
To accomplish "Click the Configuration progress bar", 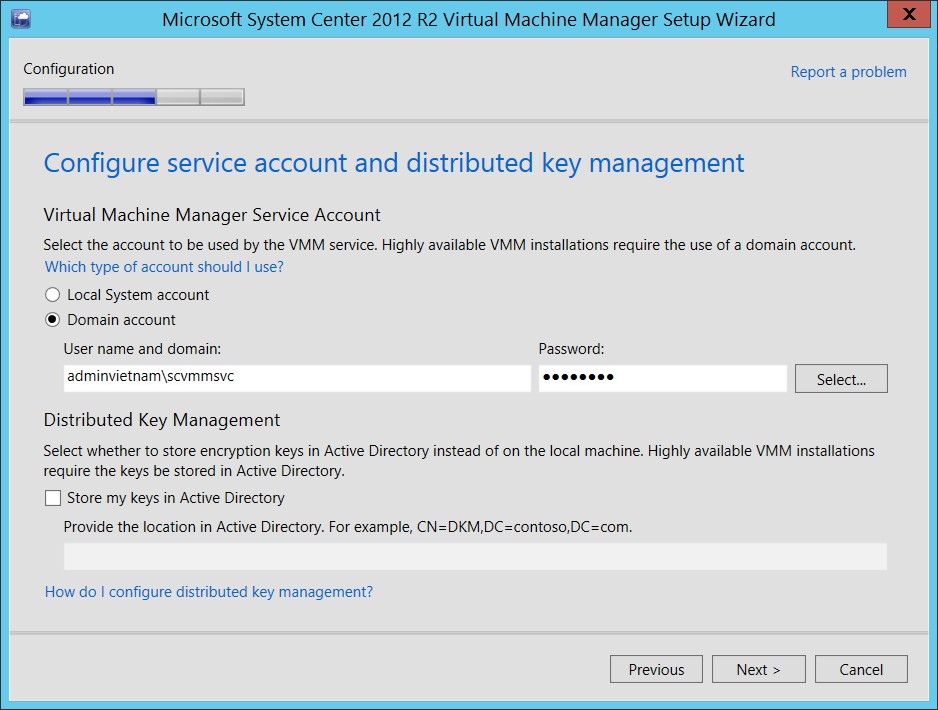I will coord(134,97).
